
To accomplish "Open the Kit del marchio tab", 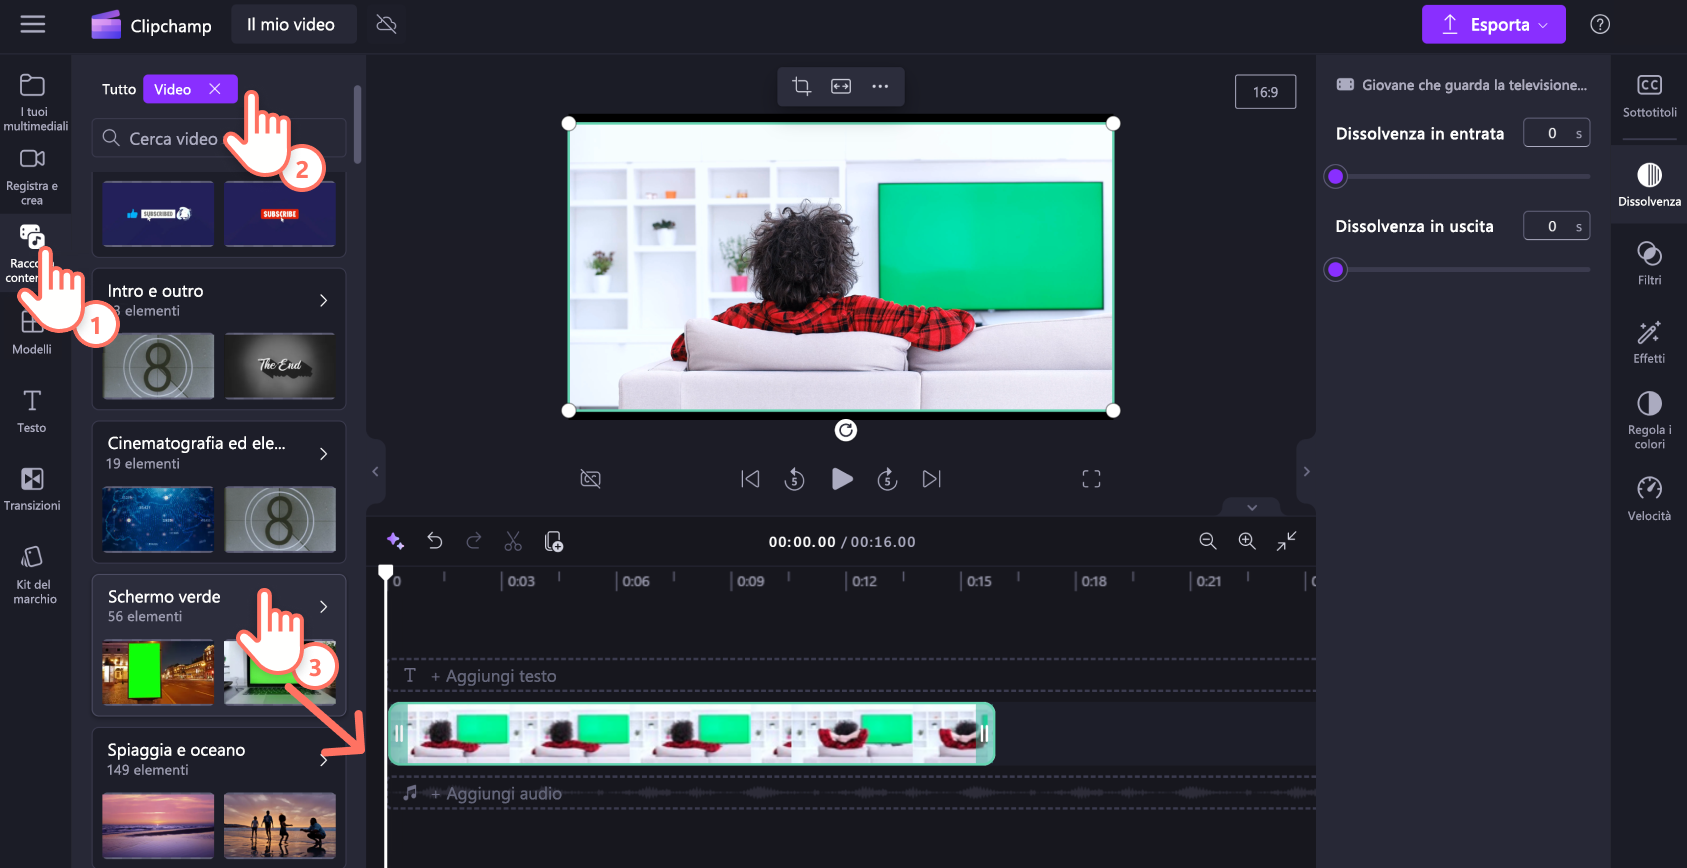I will pyautogui.click(x=34, y=575).
